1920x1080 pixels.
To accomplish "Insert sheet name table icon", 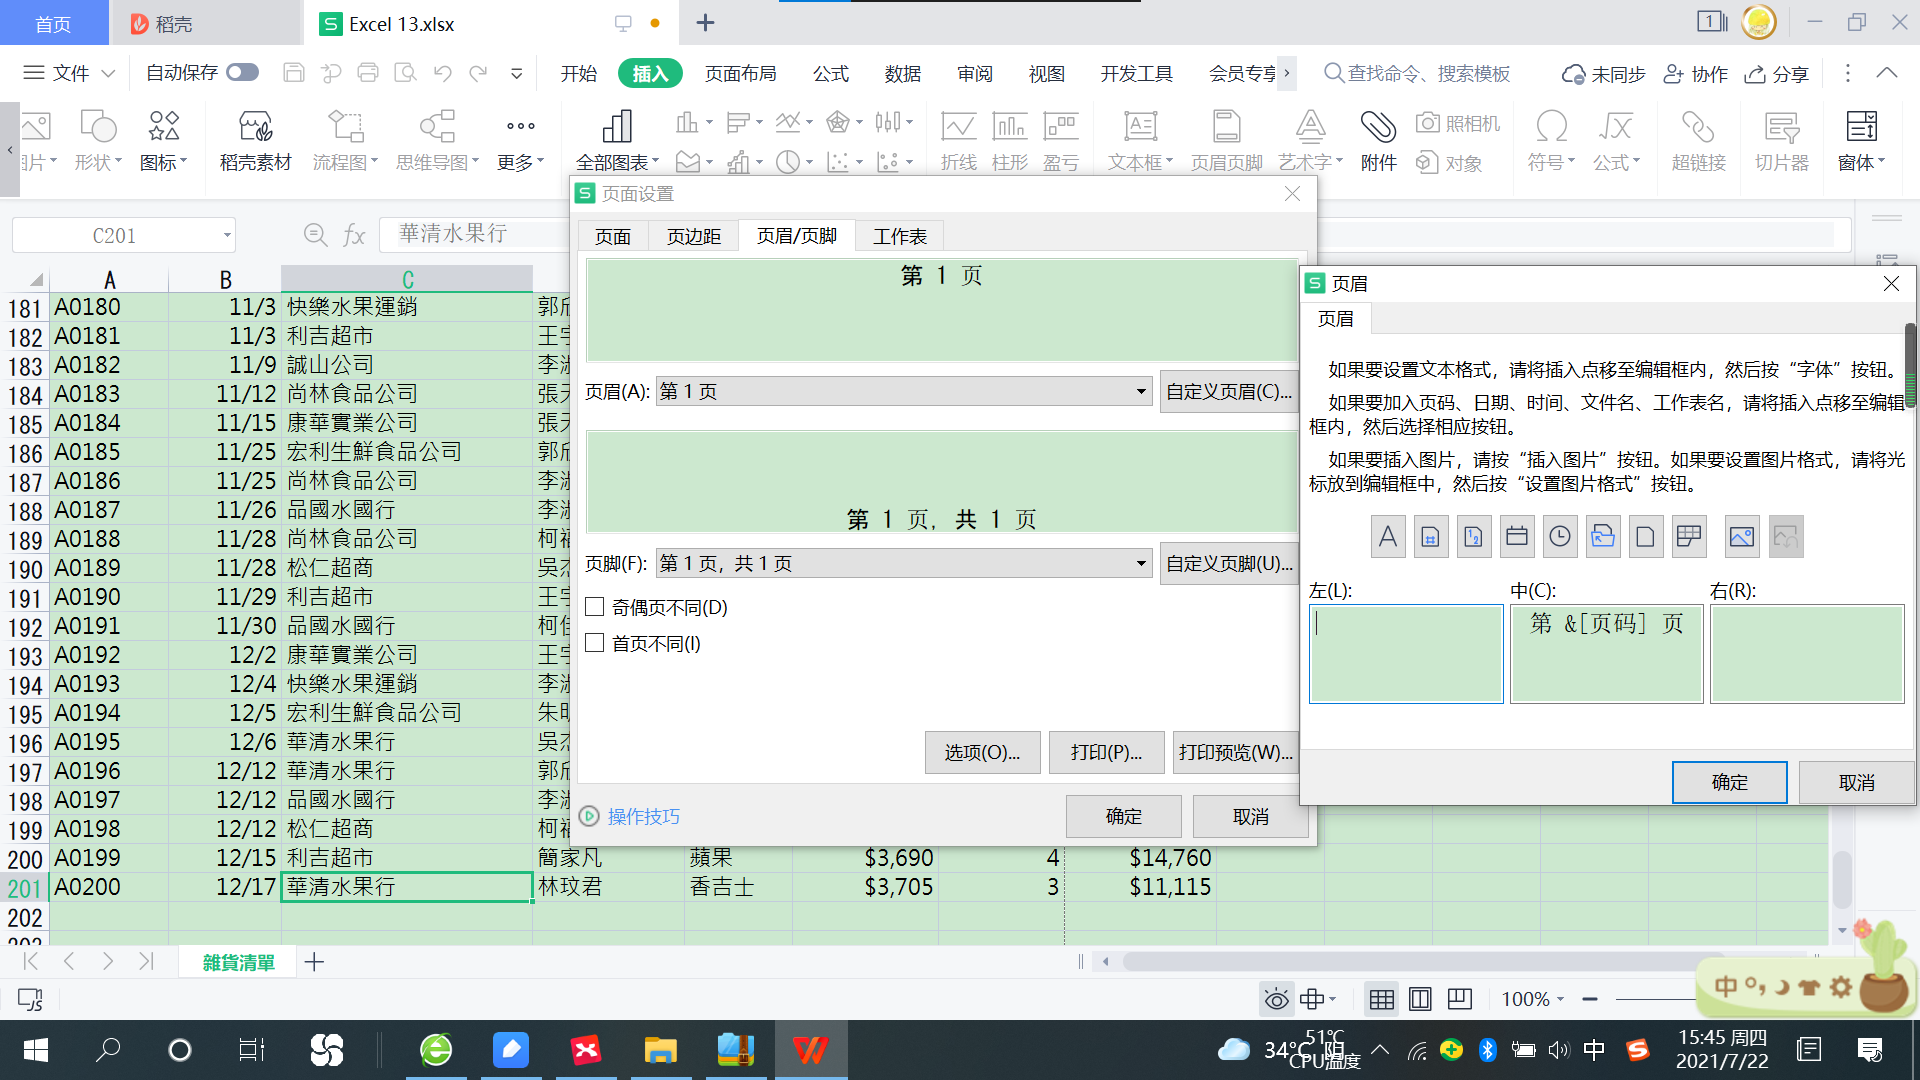I will pyautogui.click(x=1689, y=537).
